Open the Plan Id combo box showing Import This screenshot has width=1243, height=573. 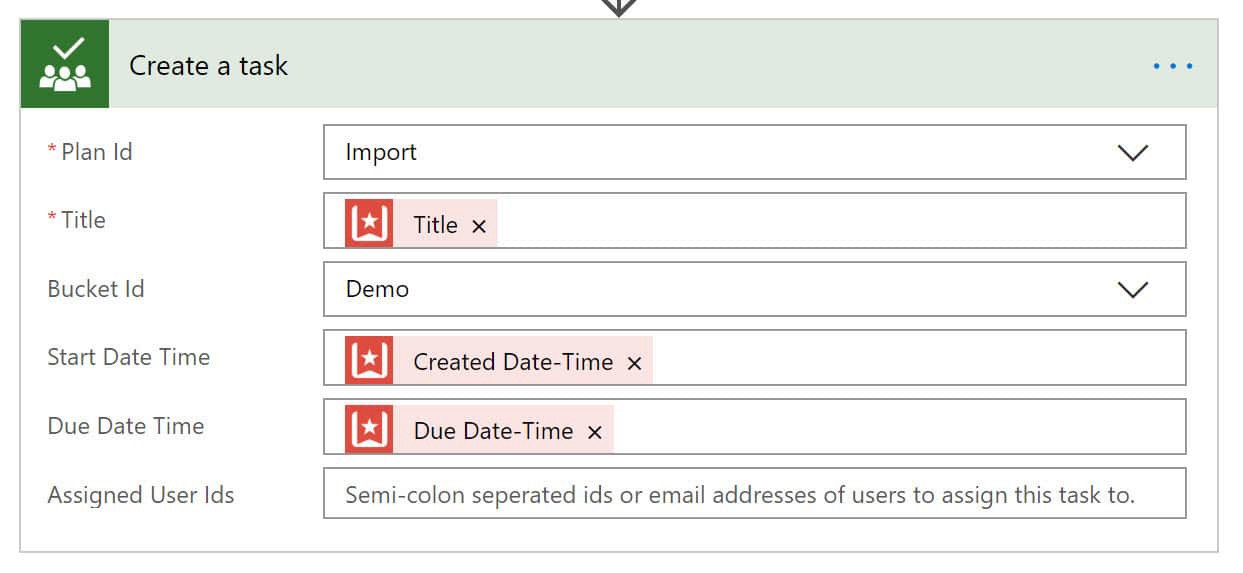tap(755, 152)
